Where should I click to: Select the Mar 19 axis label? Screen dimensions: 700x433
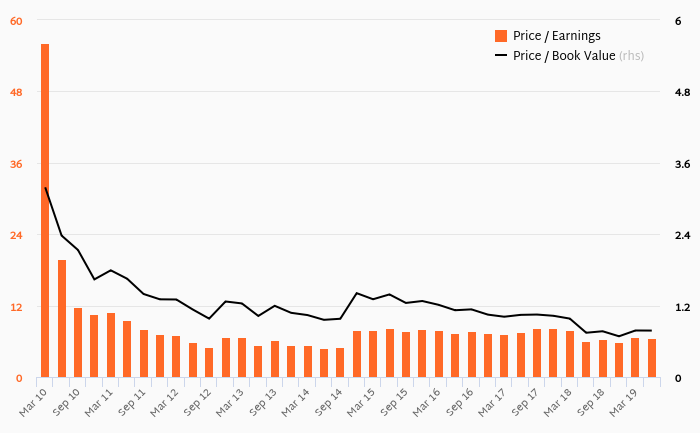click(623, 402)
